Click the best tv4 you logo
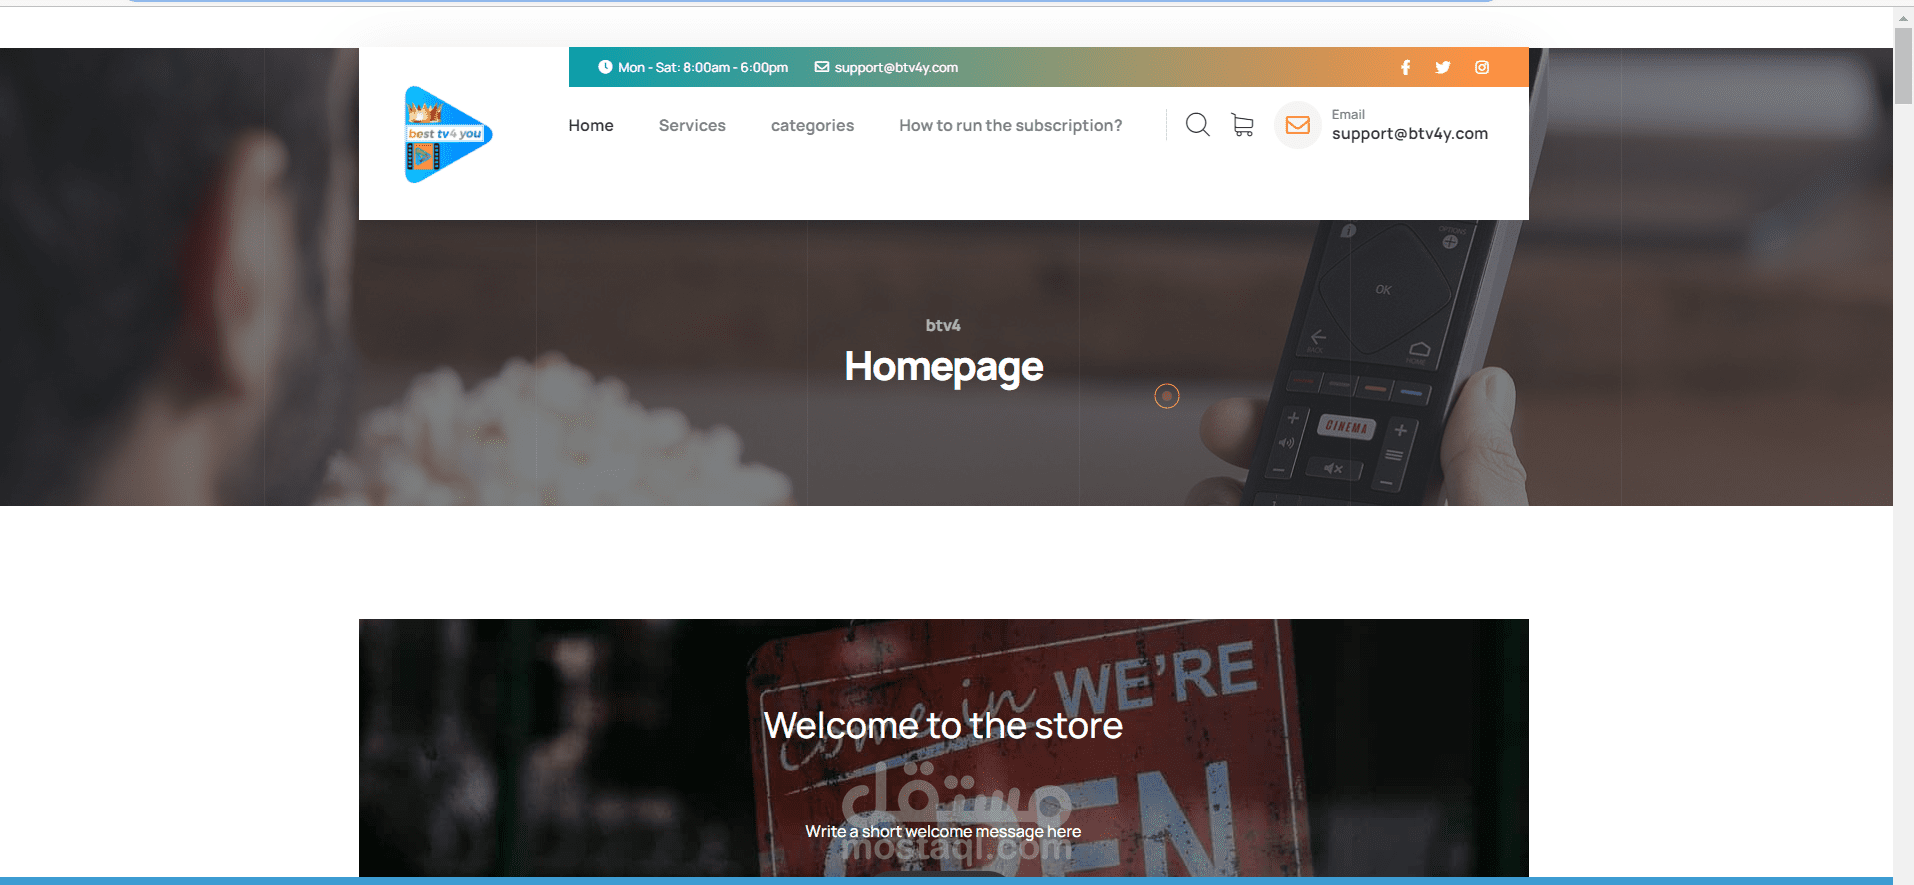This screenshot has width=1914, height=885. 448,134
